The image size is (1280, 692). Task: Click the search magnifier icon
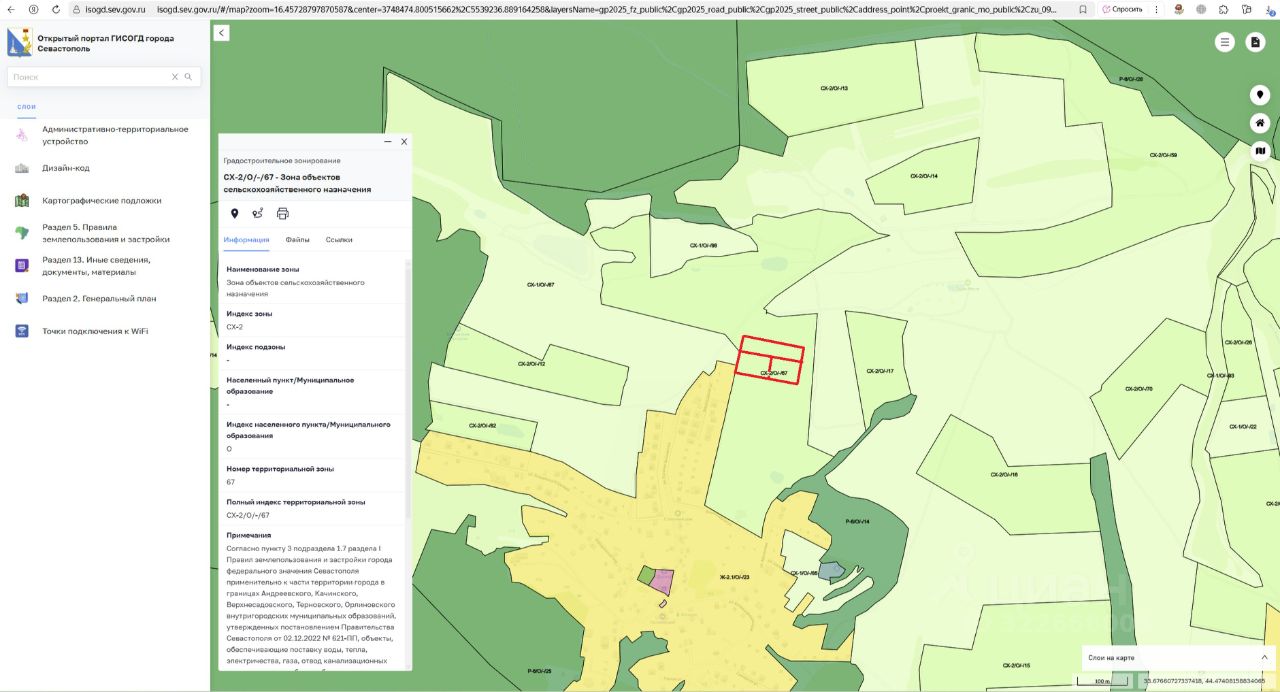click(188, 77)
